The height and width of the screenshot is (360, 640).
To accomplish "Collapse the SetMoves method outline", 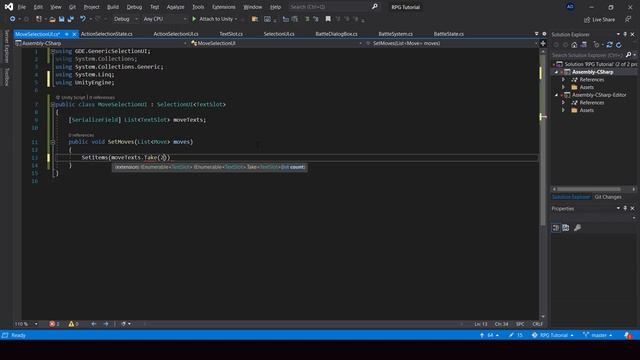I will [53, 142].
